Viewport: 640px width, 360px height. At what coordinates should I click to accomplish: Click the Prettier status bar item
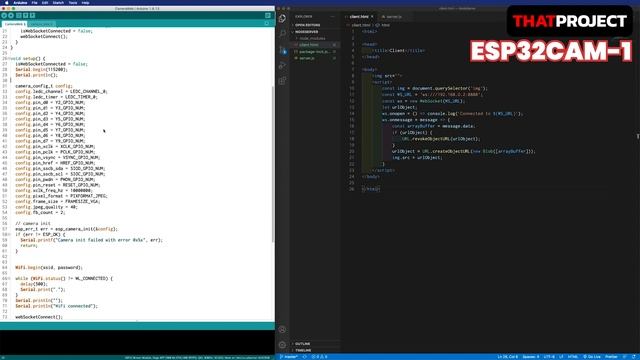(611, 357)
